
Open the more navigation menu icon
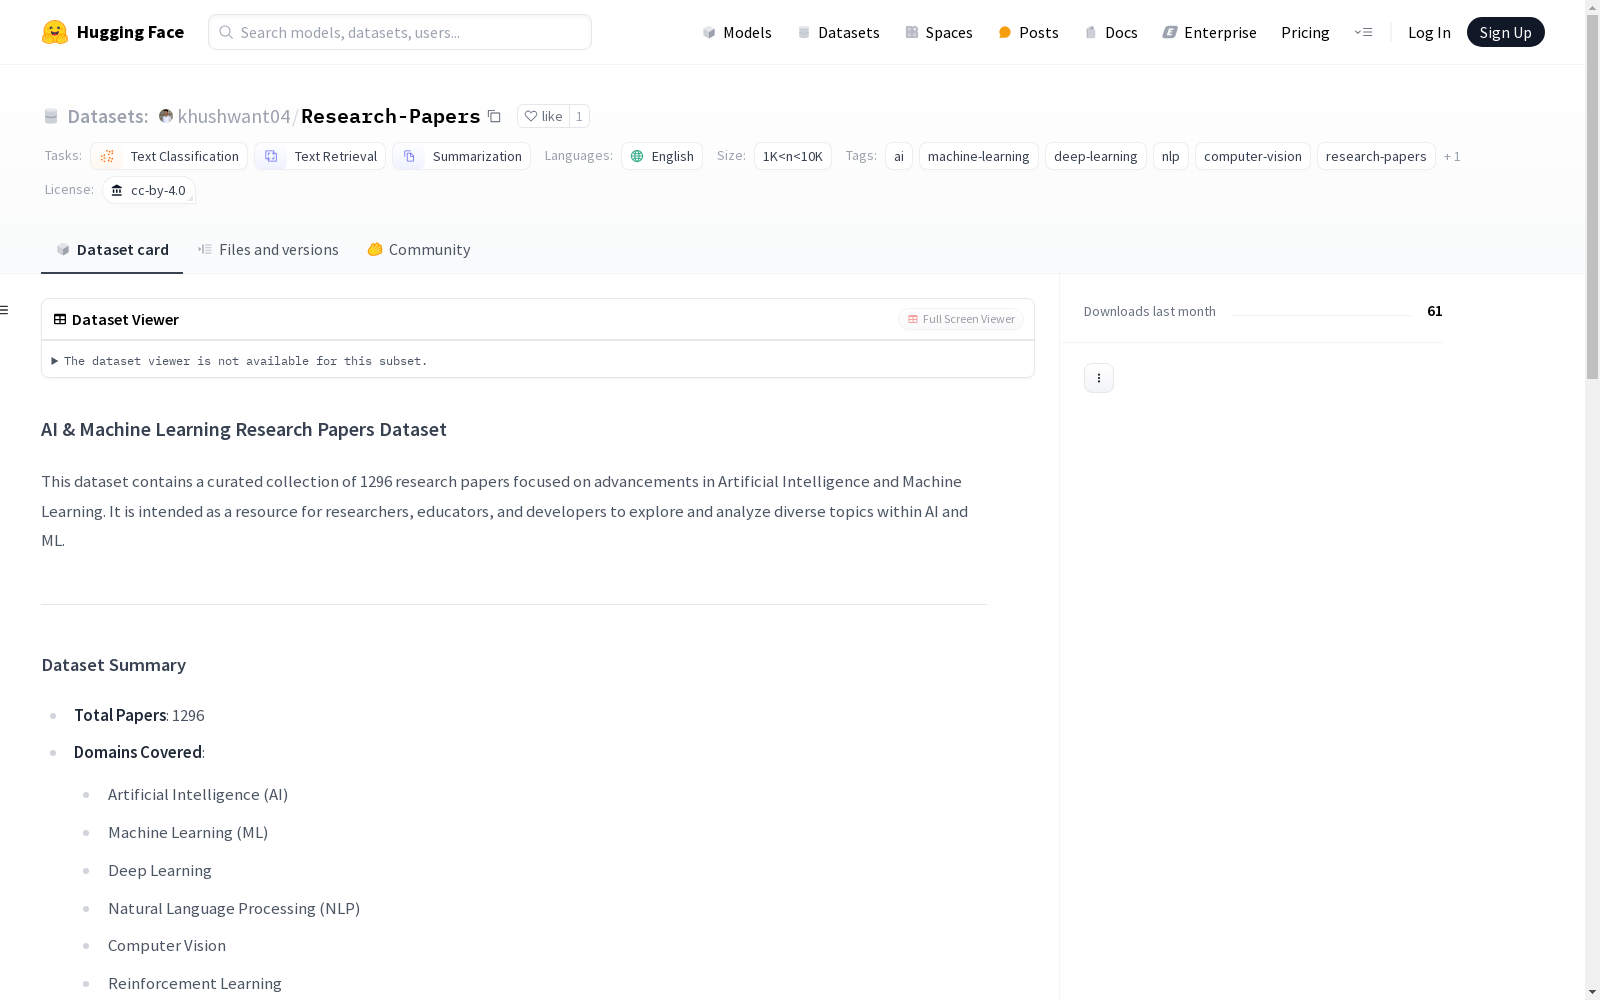(x=1363, y=32)
